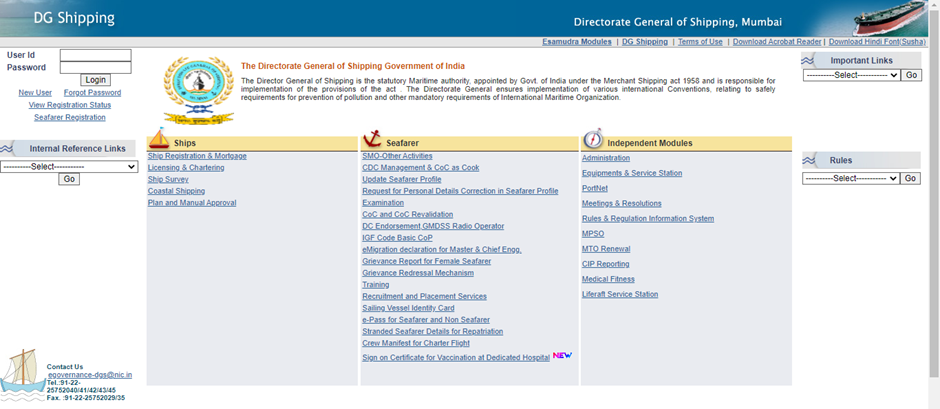Viewport: 940px width, 409px height.
Task: Click the Password input field
Action: point(95,68)
